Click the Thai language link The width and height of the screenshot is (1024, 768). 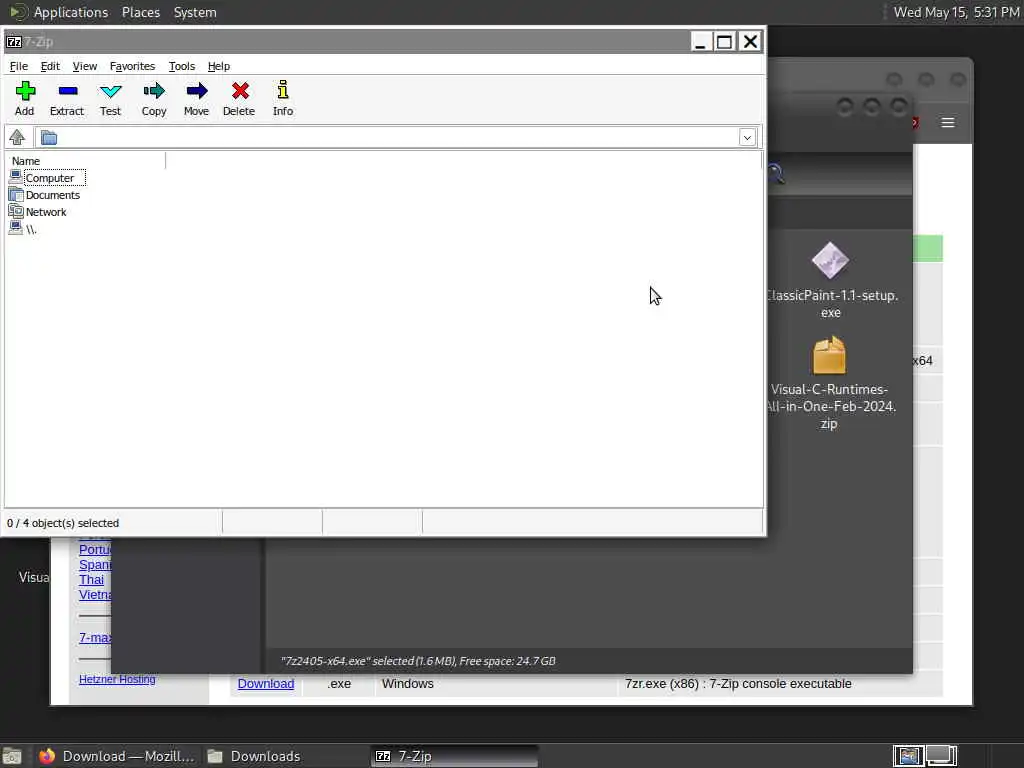click(91, 580)
